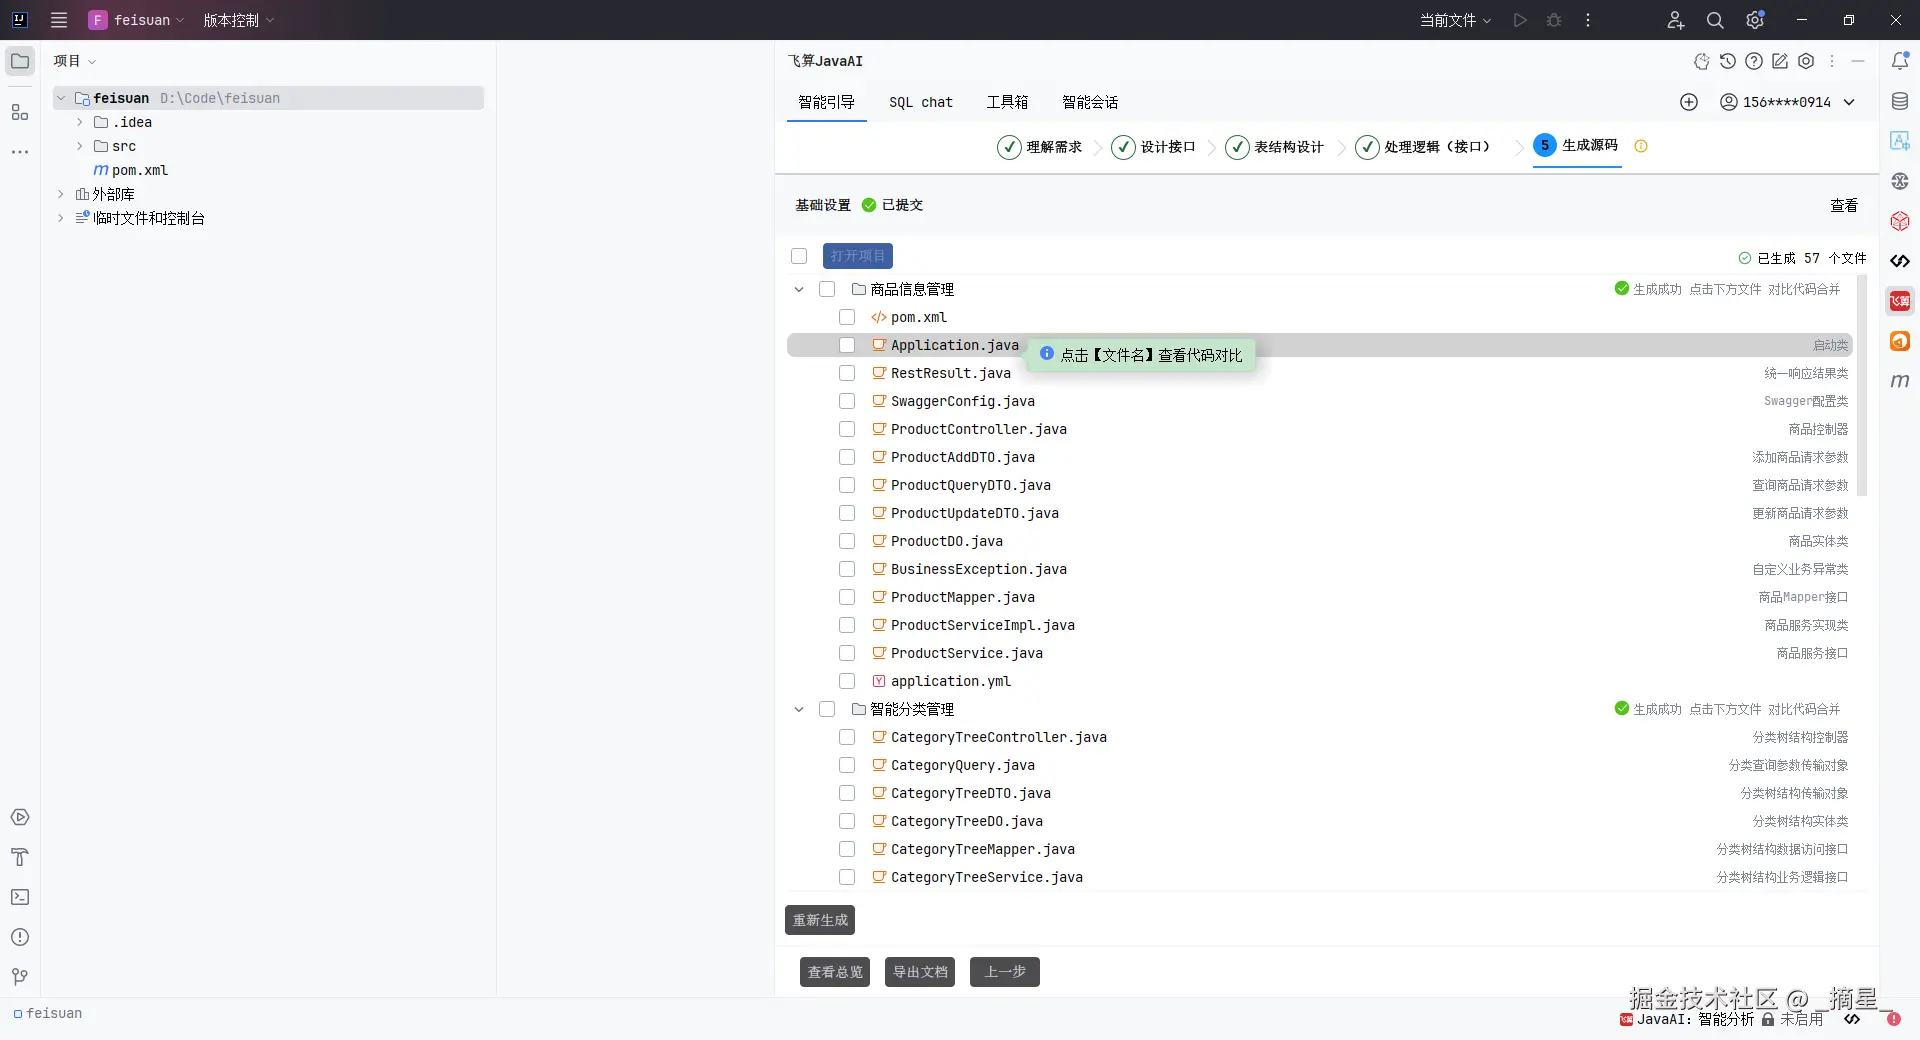Check the application.yml checkbox
The height and width of the screenshot is (1040, 1920).
pyautogui.click(x=847, y=681)
